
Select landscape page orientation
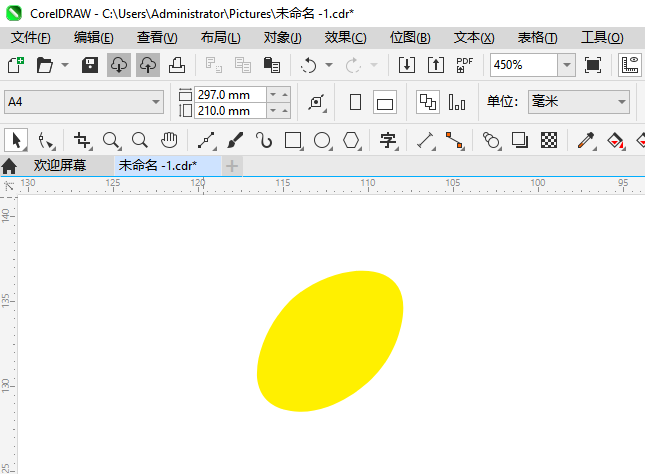[385, 102]
